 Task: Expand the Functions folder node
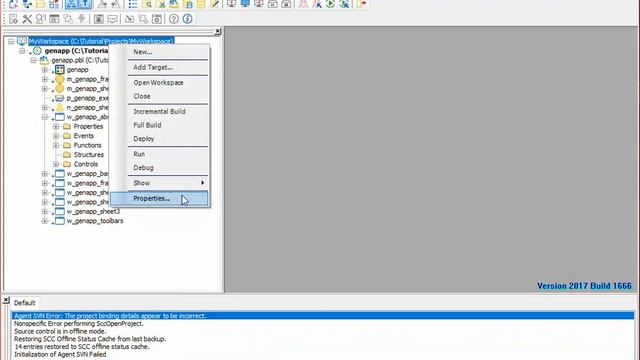pos(56,145)
